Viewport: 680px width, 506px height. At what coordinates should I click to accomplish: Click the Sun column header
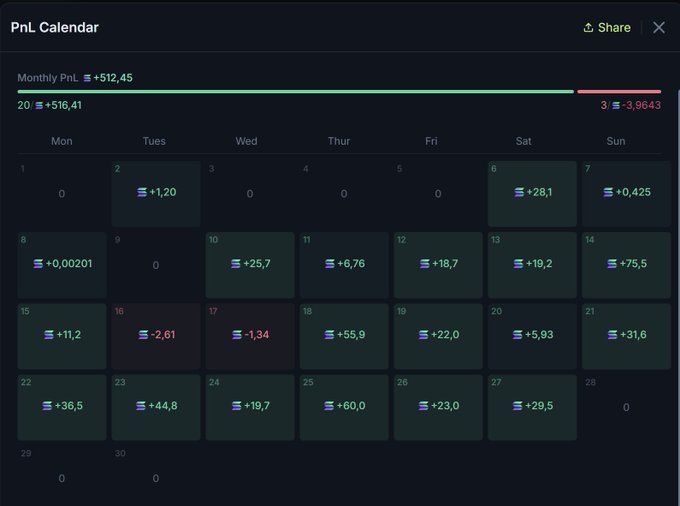tap(616, 141)
